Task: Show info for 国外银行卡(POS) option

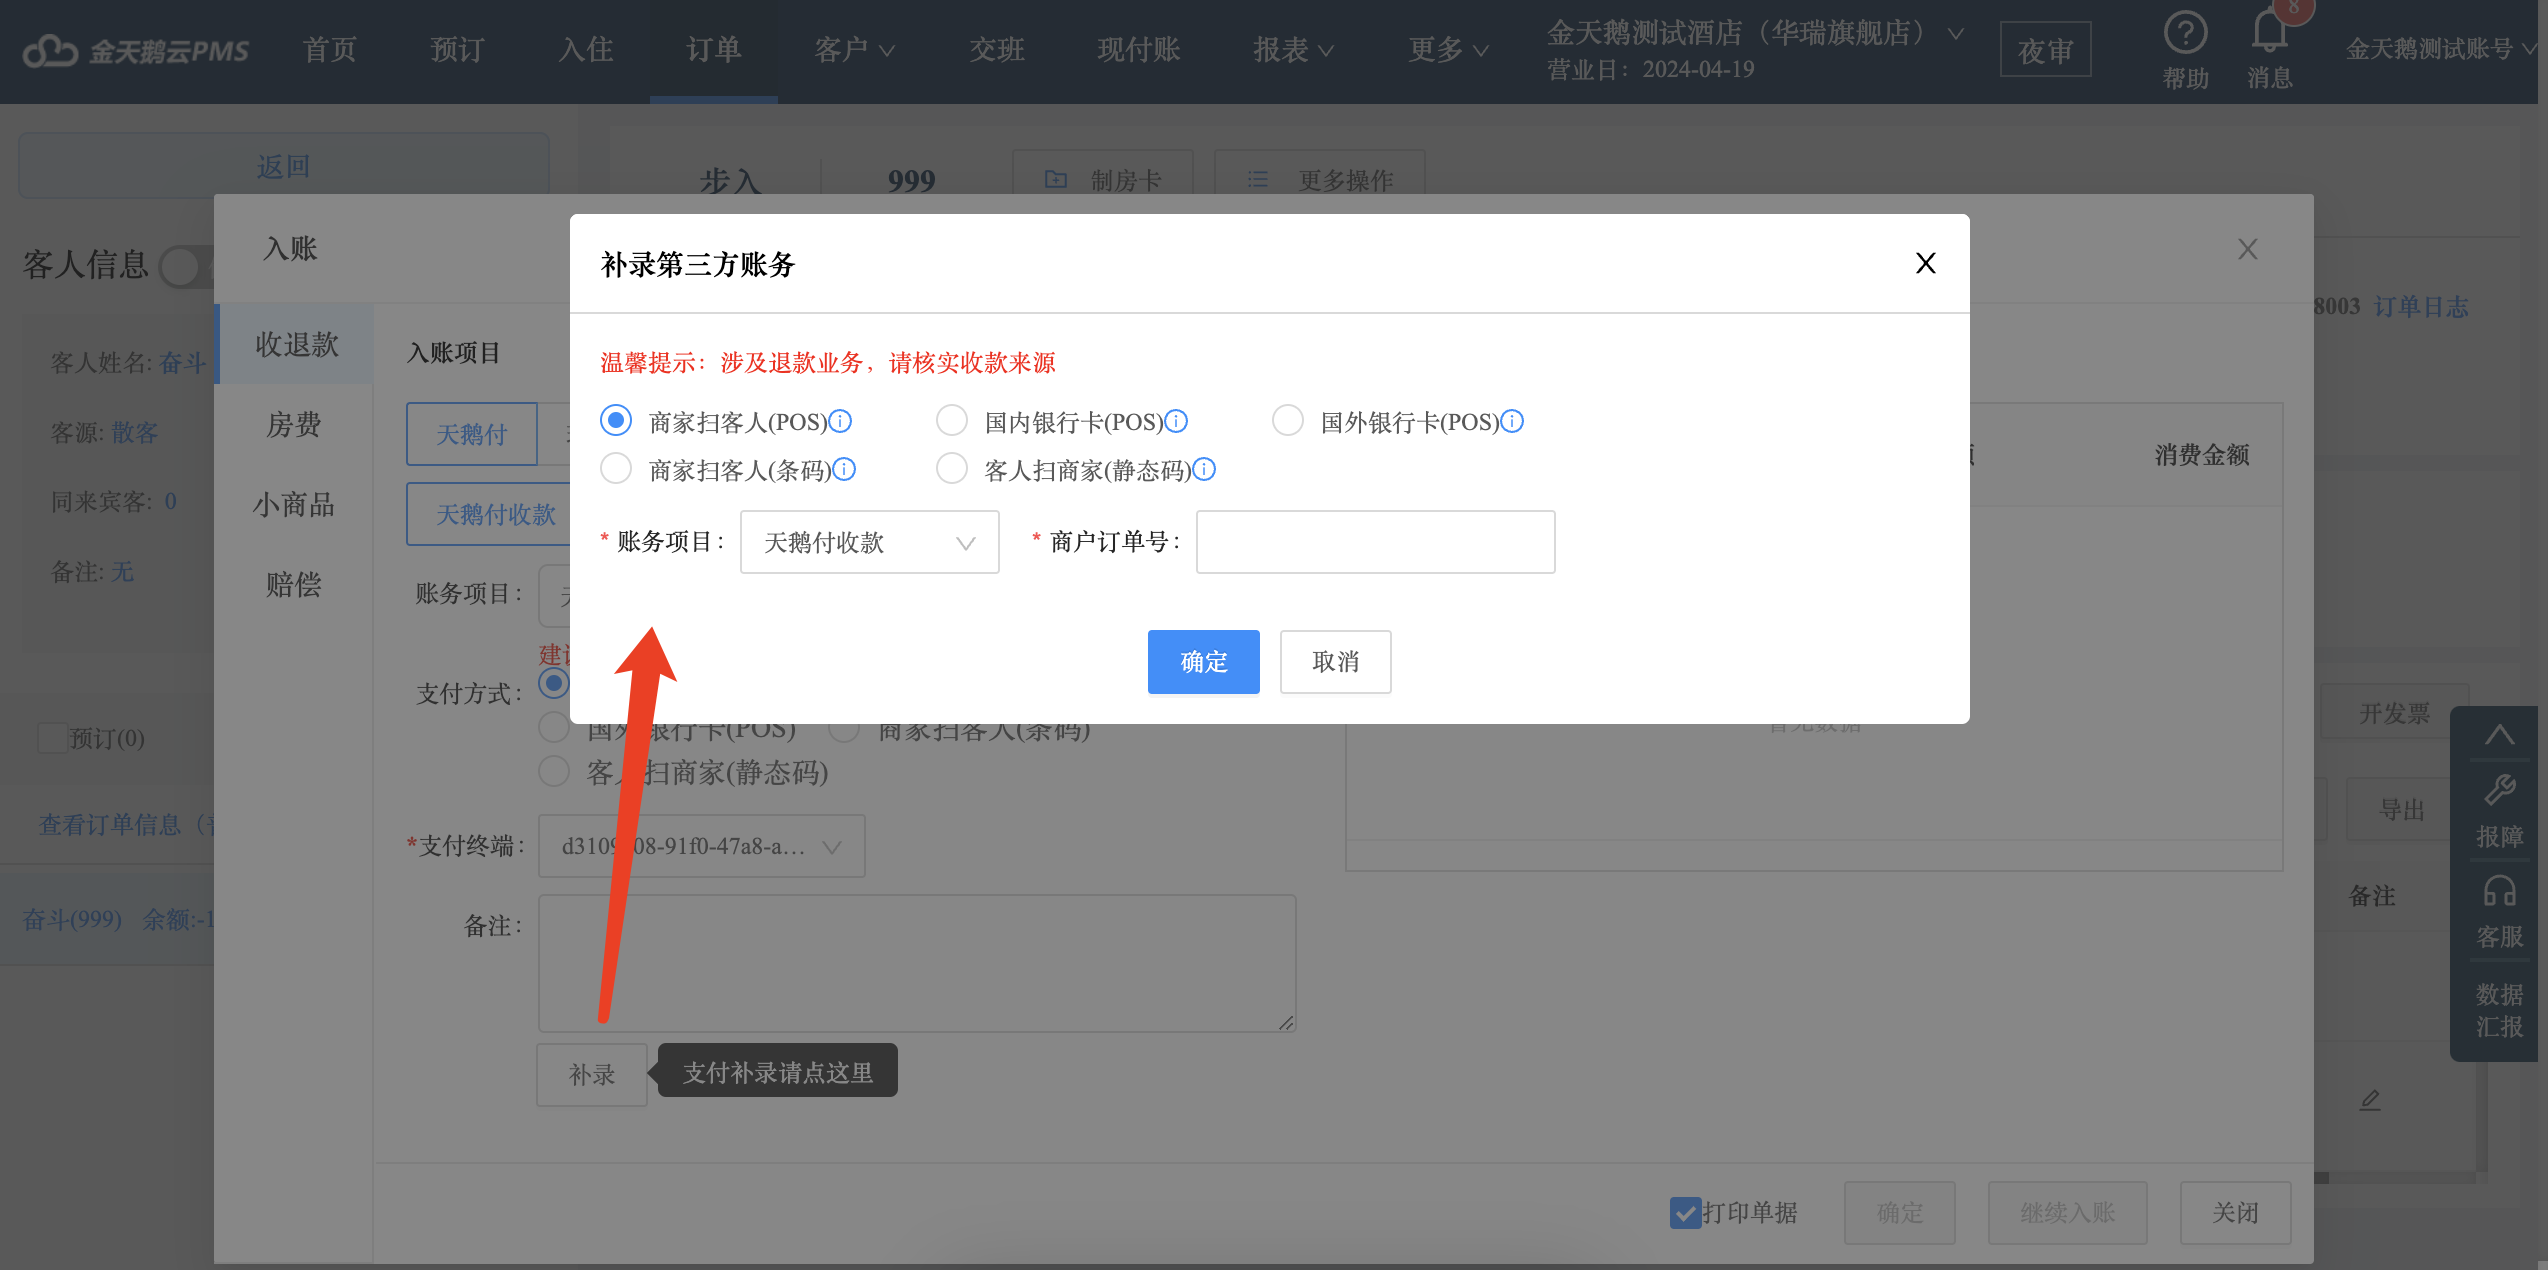Action: tap(1513, 421)
